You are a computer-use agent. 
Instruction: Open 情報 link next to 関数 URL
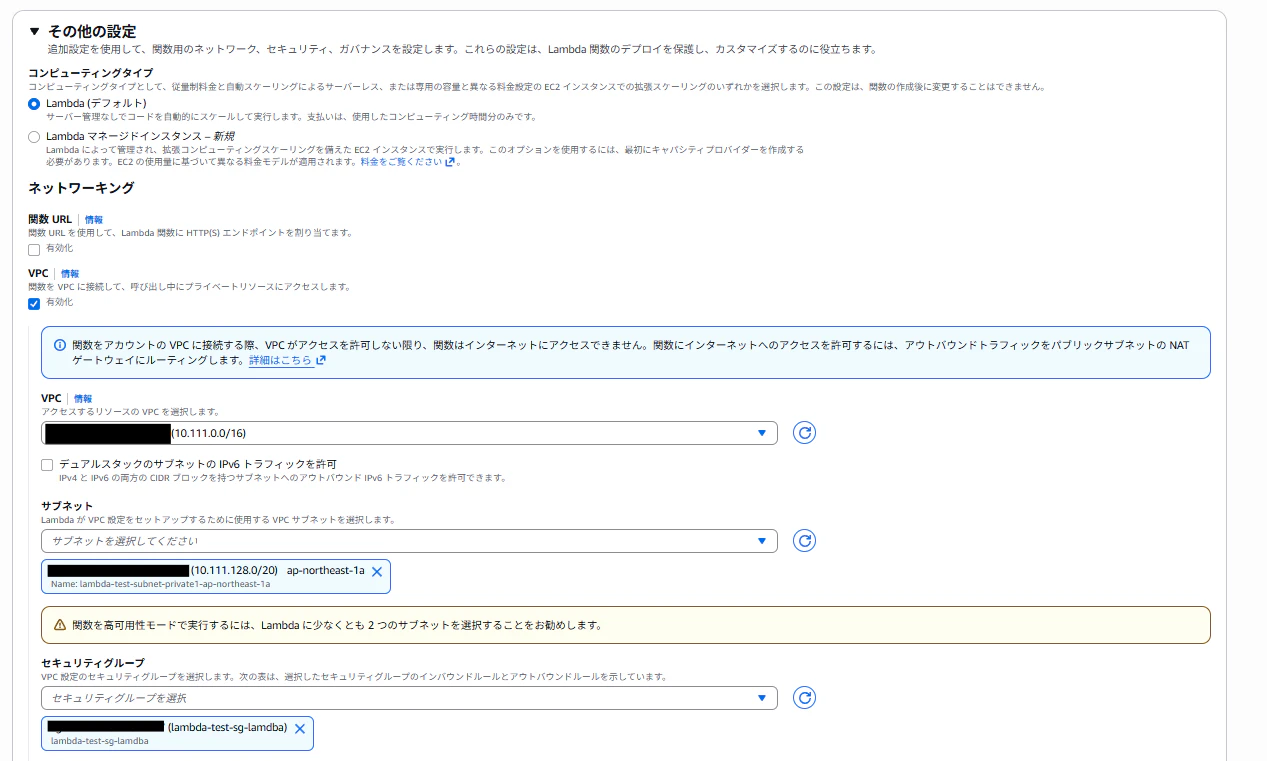(93, 219)
